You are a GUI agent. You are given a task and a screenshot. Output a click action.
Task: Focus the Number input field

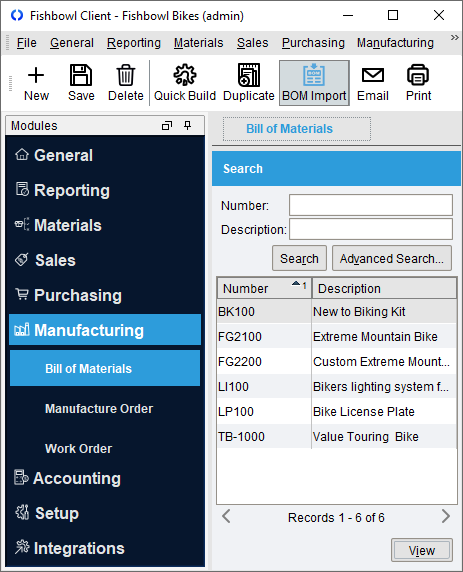371,205
